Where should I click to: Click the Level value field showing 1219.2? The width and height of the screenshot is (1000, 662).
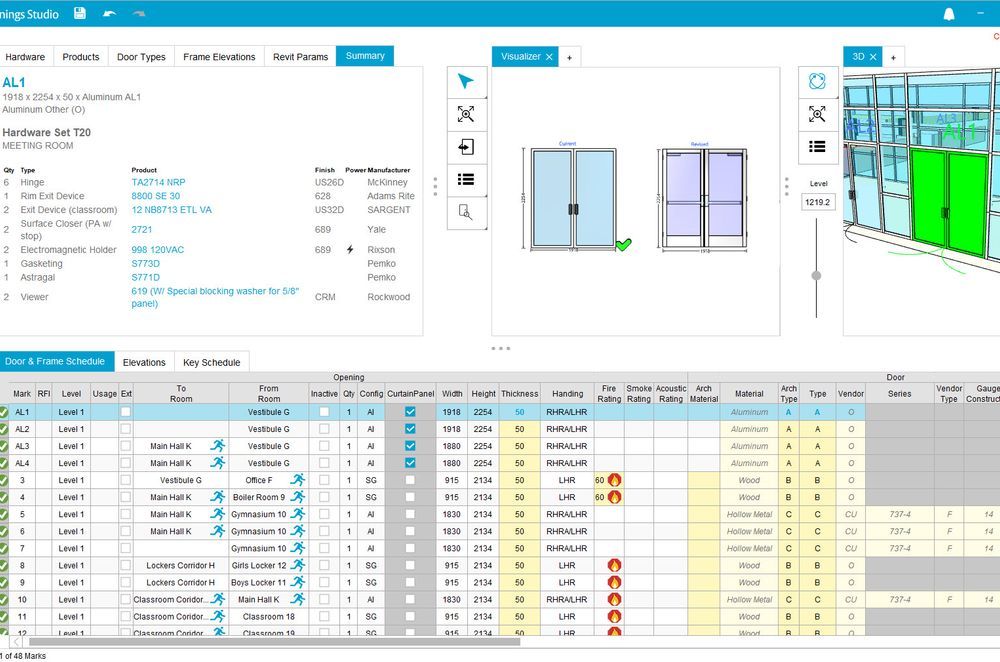point(817,203)
